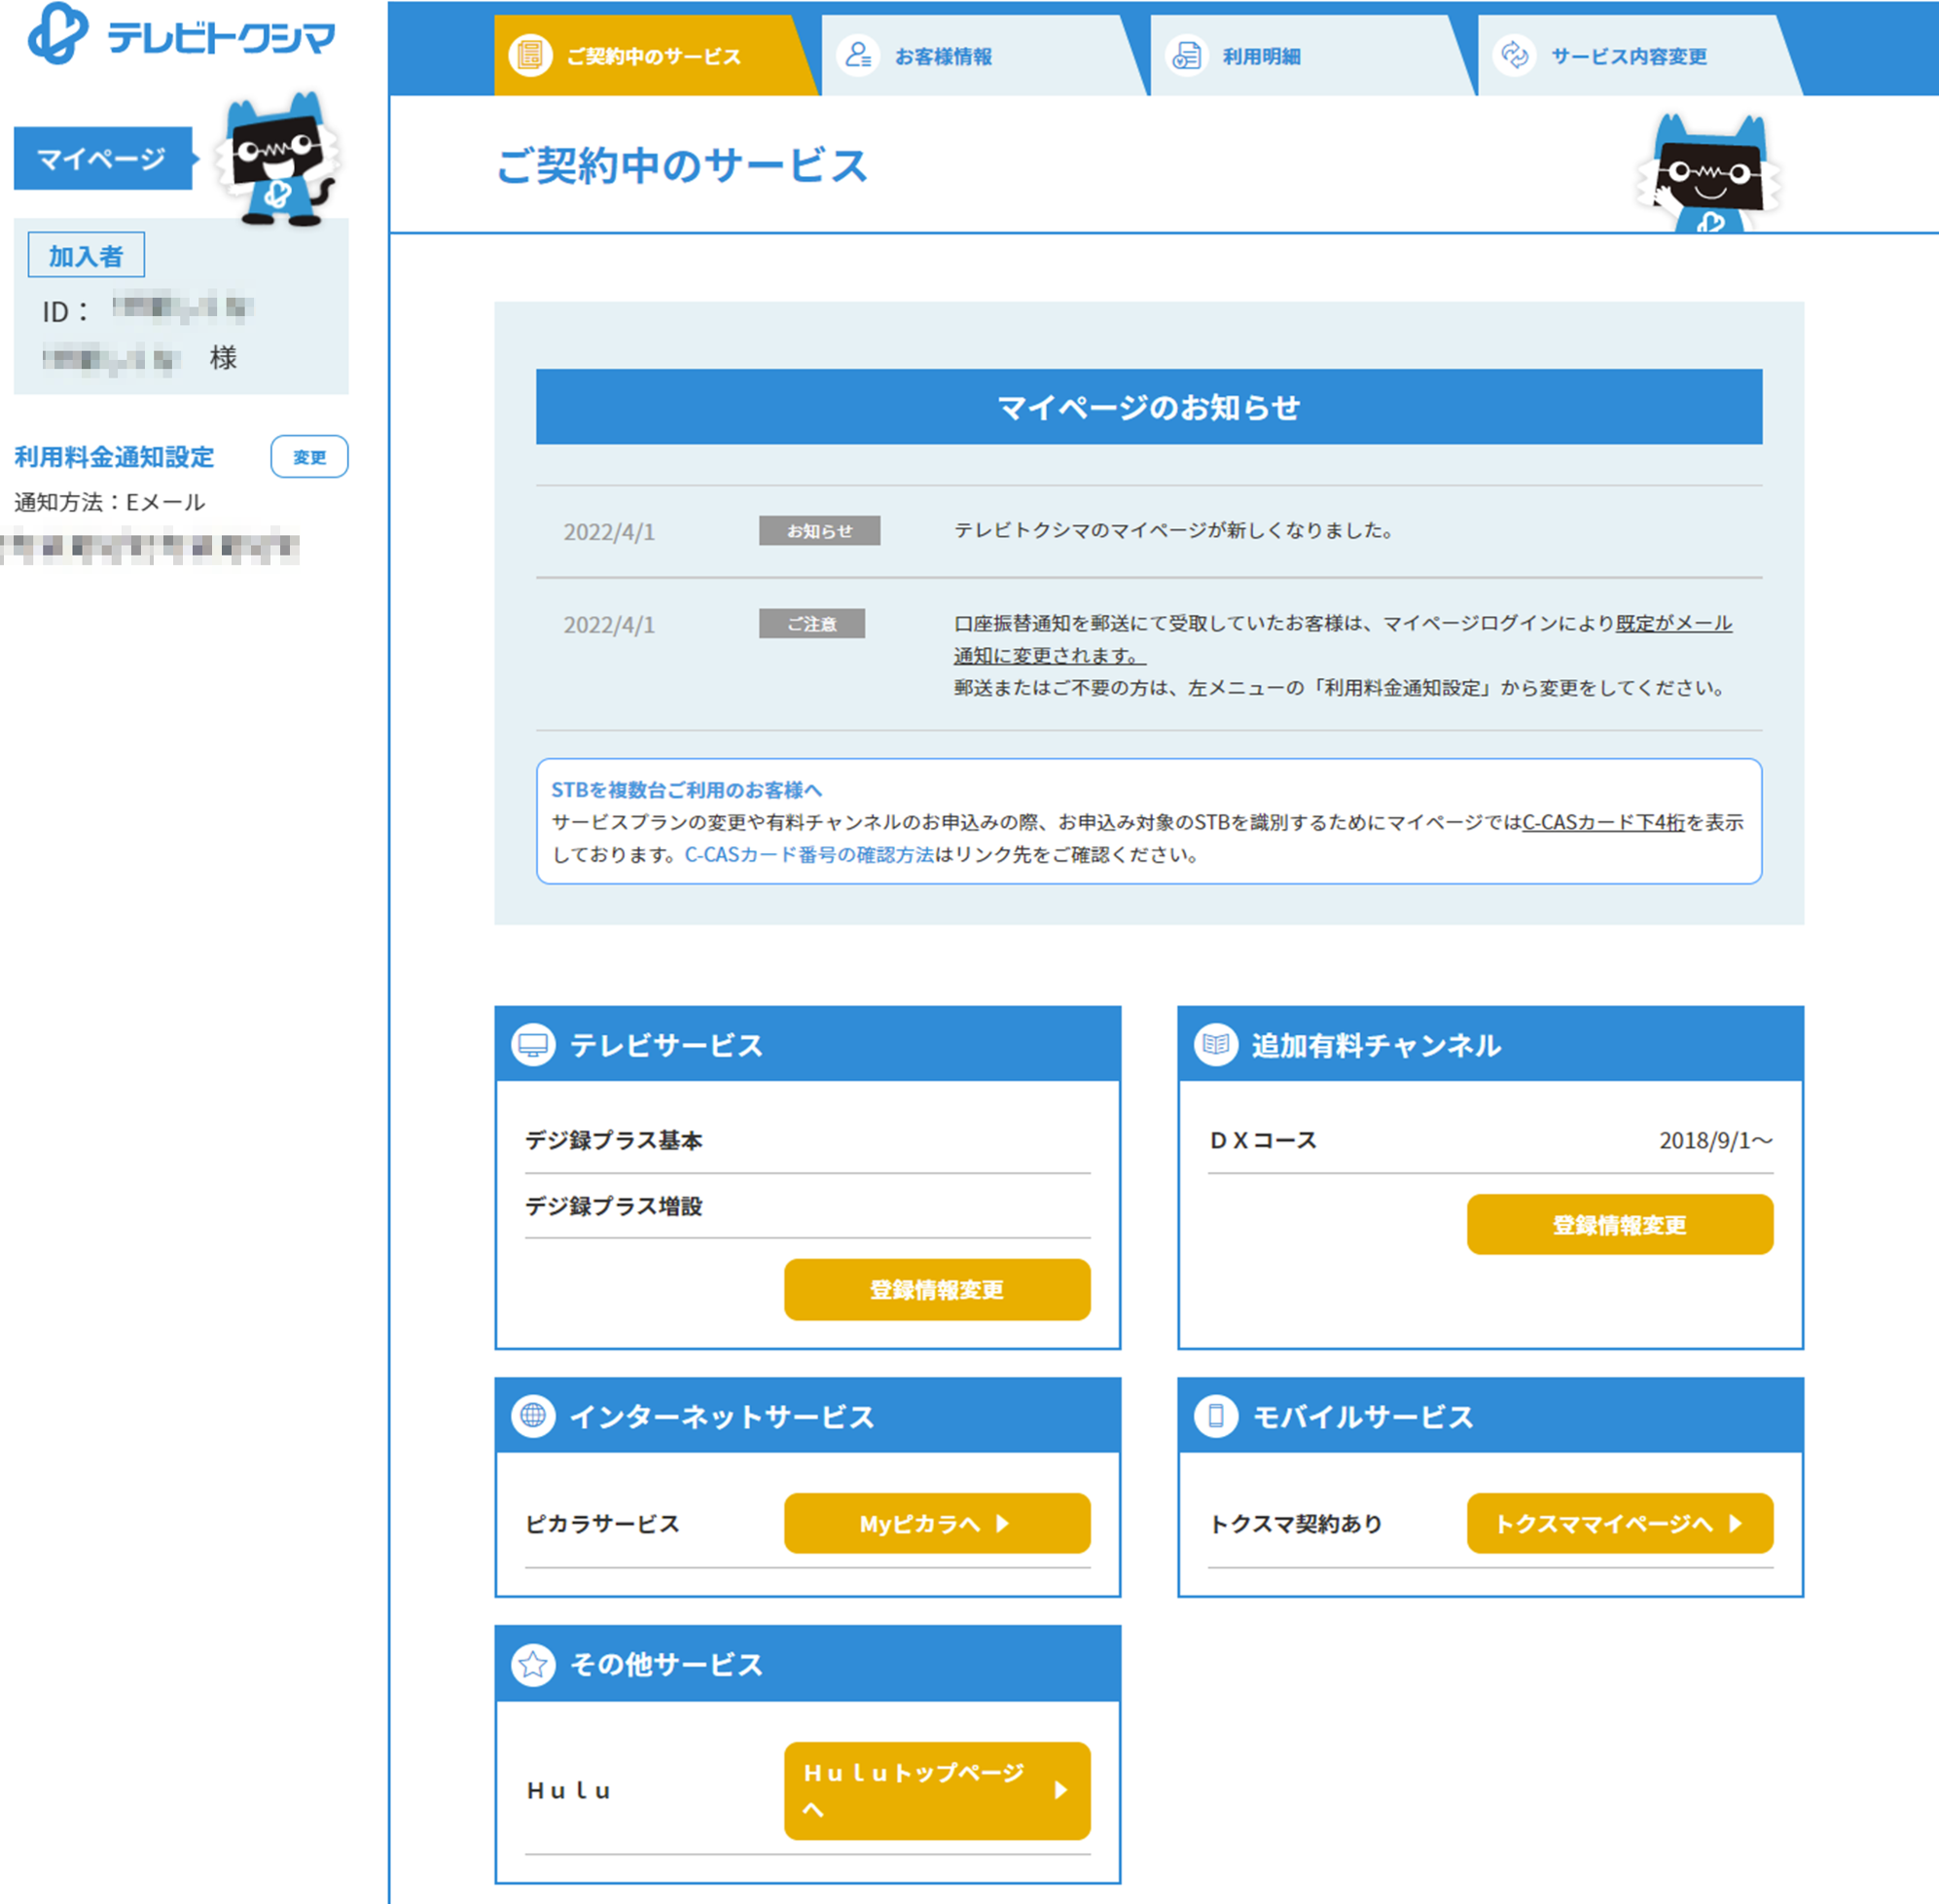1939x1904 pixels.
Task: Click the mascot cat at page title right
Action: pyautogui.click(x=1709, y=173)
